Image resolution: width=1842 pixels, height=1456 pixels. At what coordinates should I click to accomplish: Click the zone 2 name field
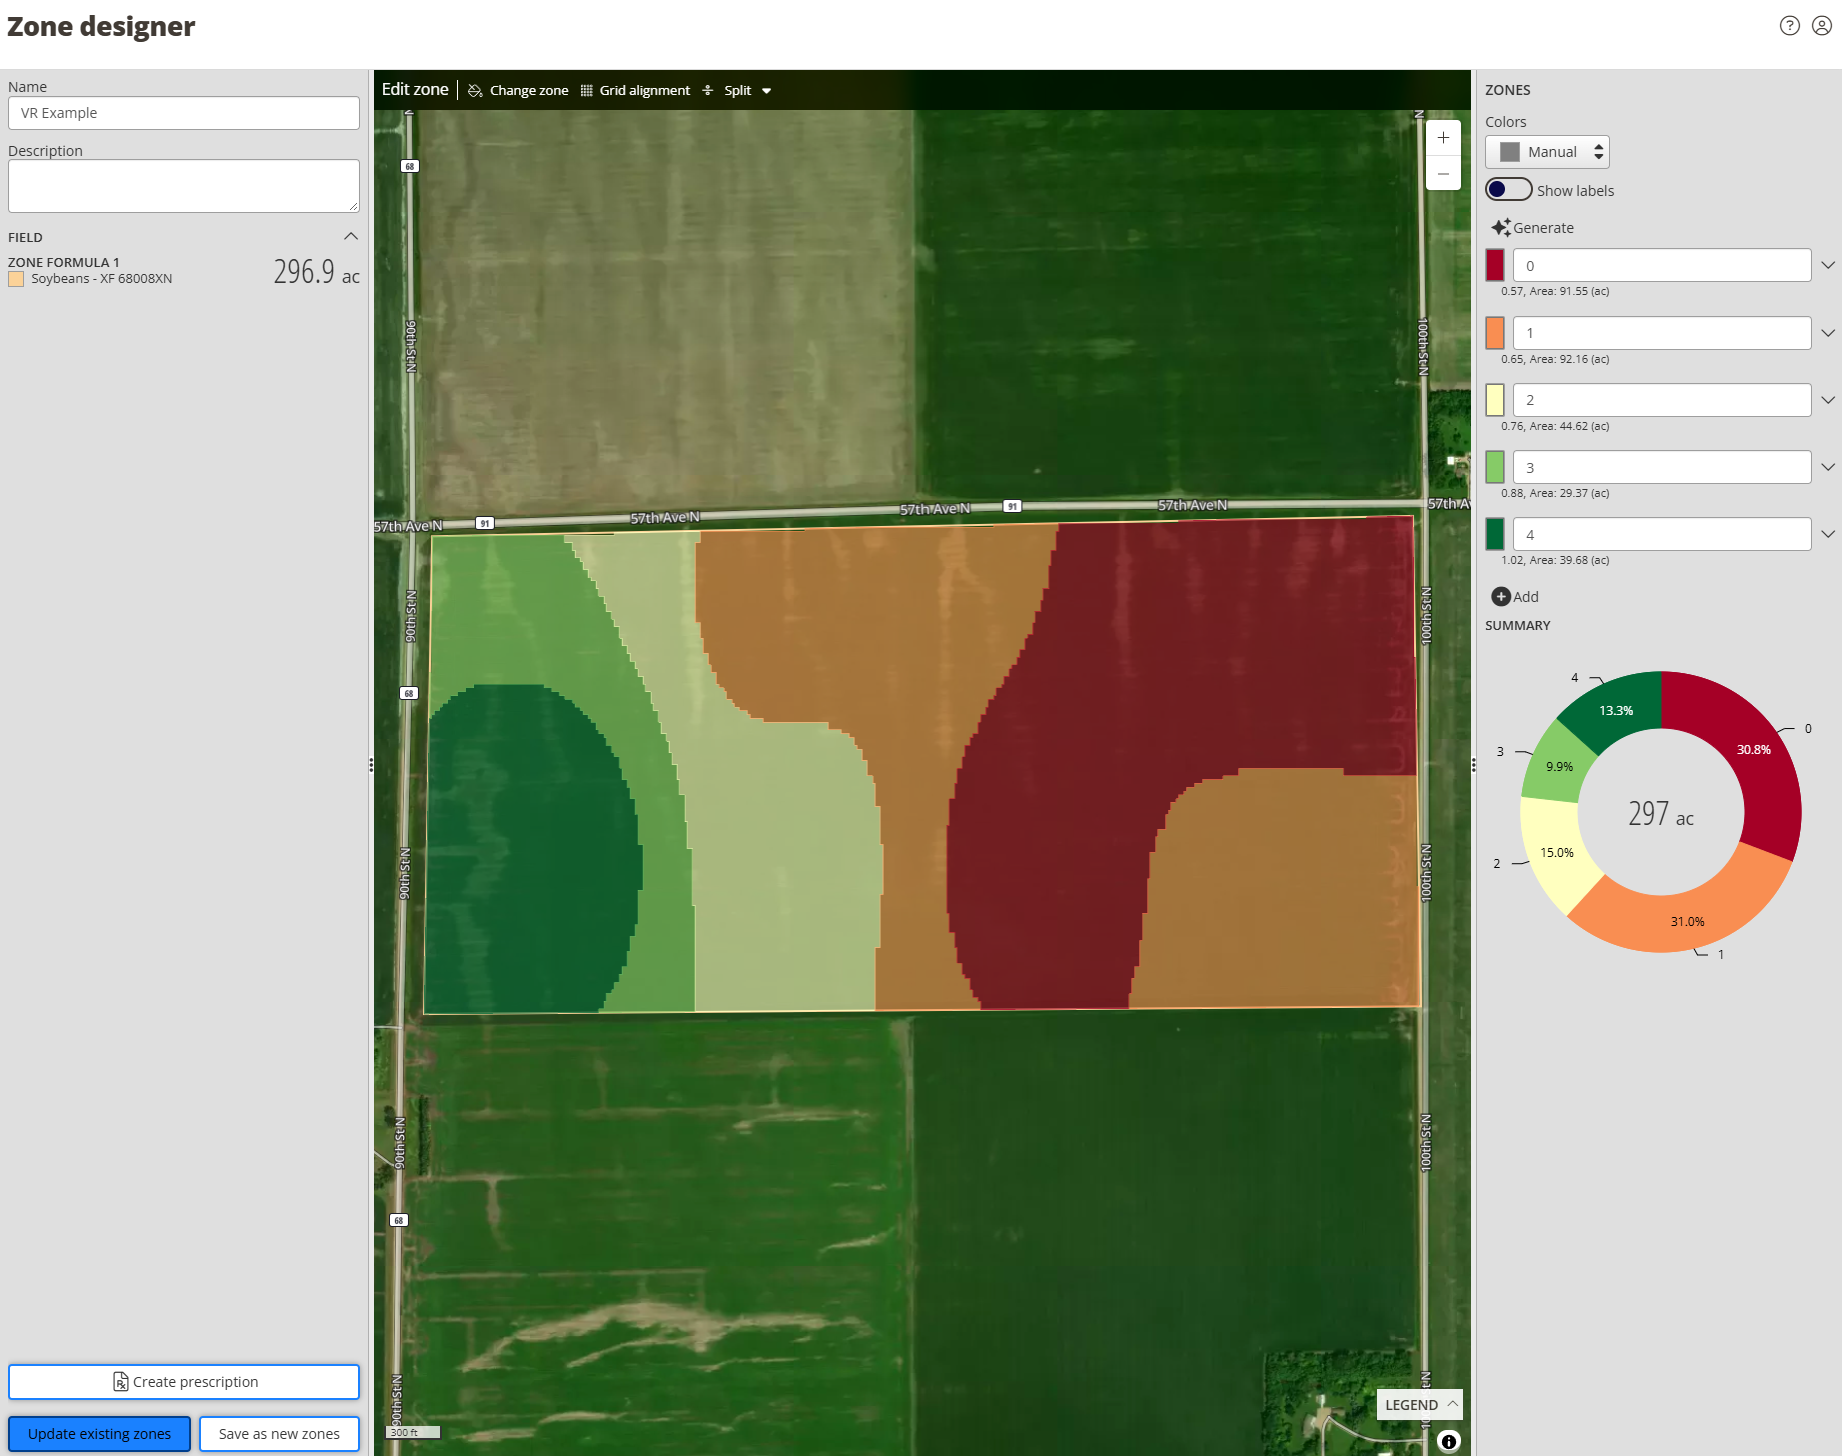(1662, 400)
